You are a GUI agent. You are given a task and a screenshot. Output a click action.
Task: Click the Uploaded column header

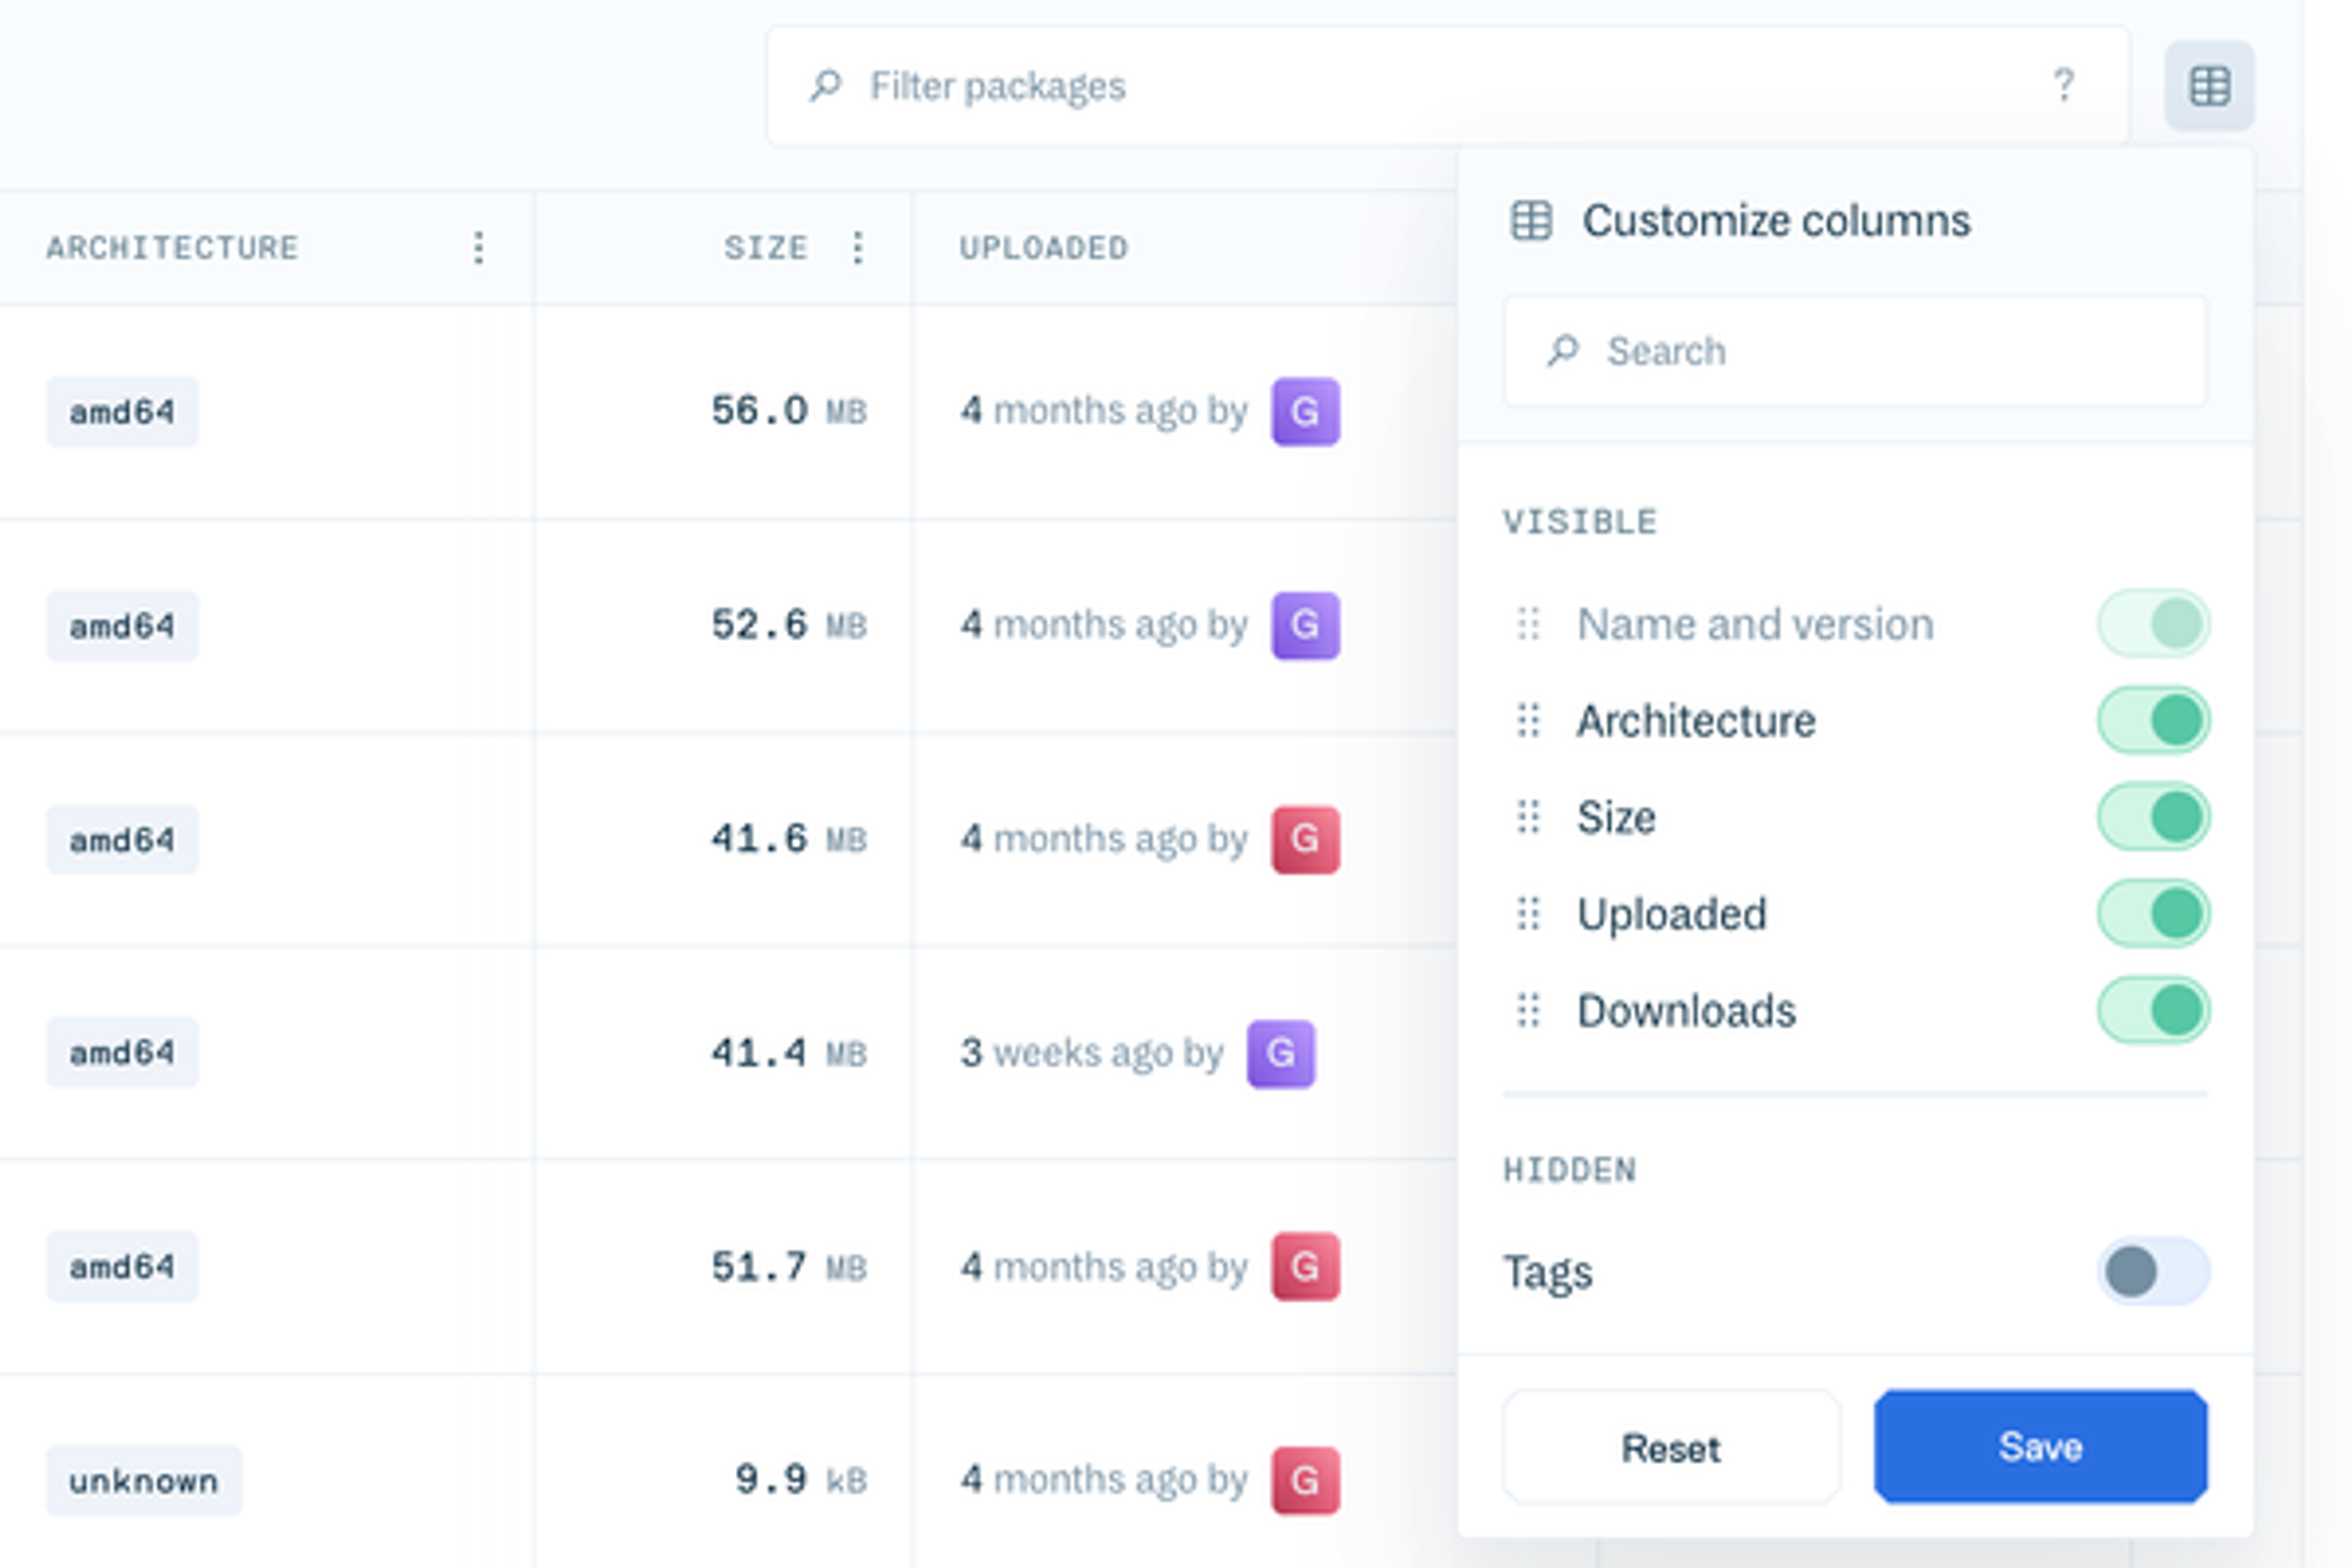(x=1043, y=247)
